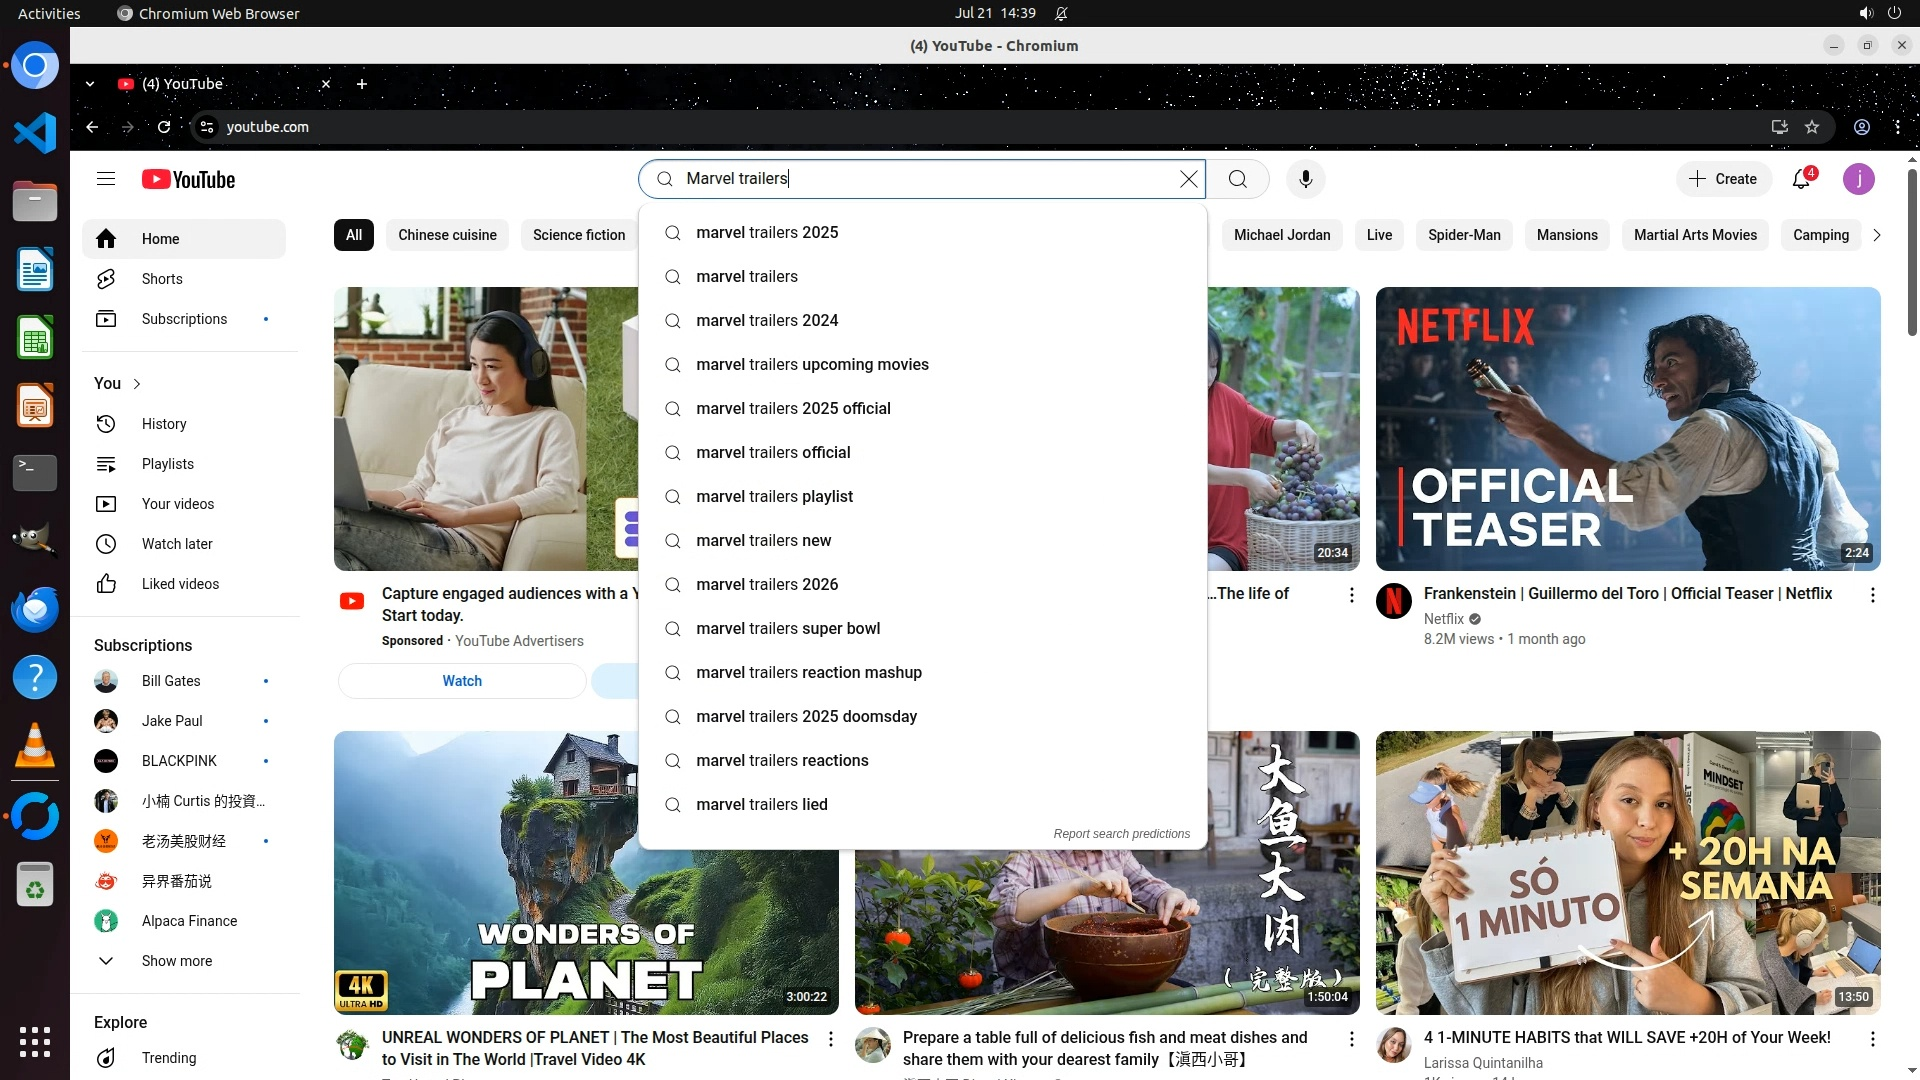1920x1080 pixels.
Task: Select 'marvel trailers 2025 official' suggestion
Action: (x=793, y=408)
